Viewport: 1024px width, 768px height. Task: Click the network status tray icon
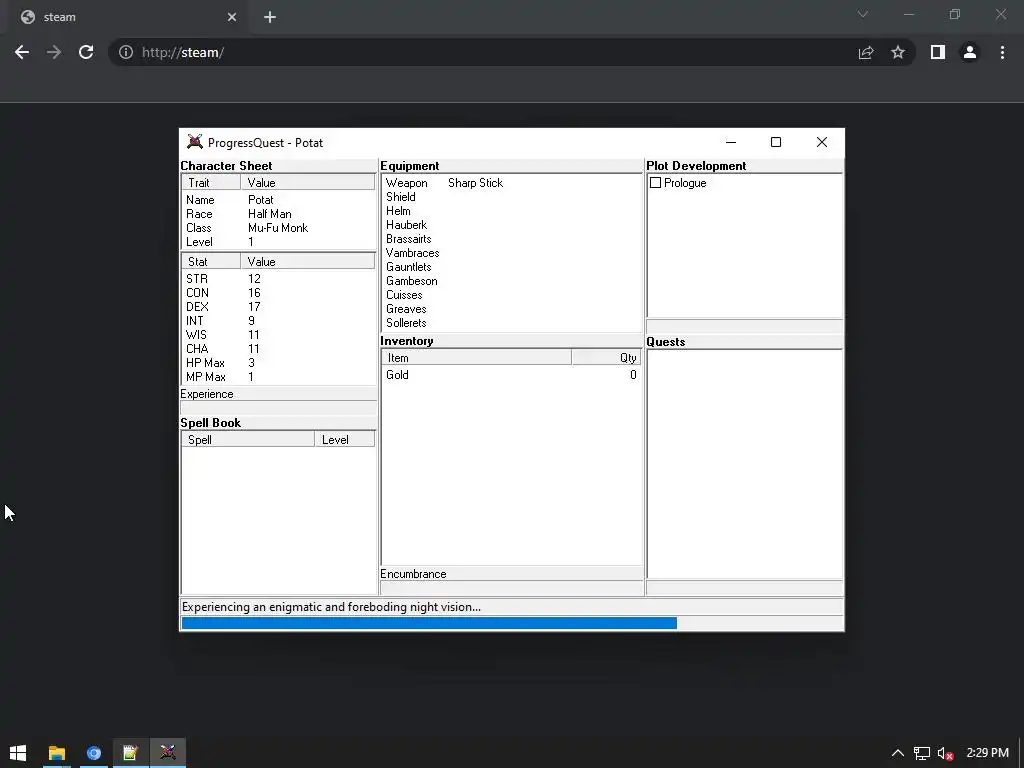pos(921,754)
